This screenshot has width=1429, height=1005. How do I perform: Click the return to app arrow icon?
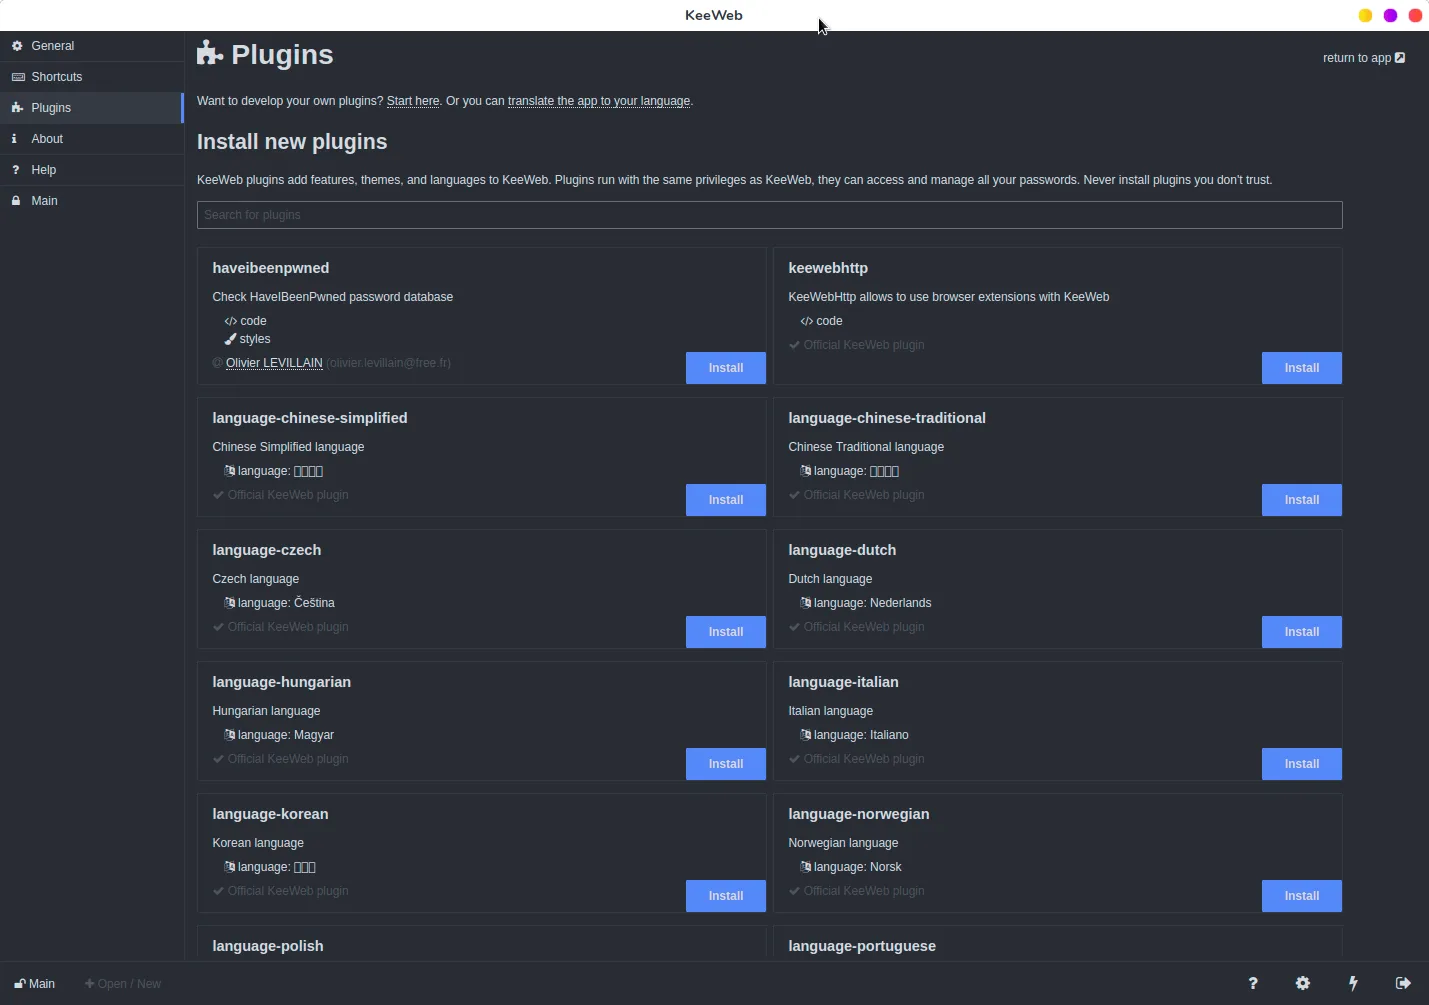pos(1400,58)
